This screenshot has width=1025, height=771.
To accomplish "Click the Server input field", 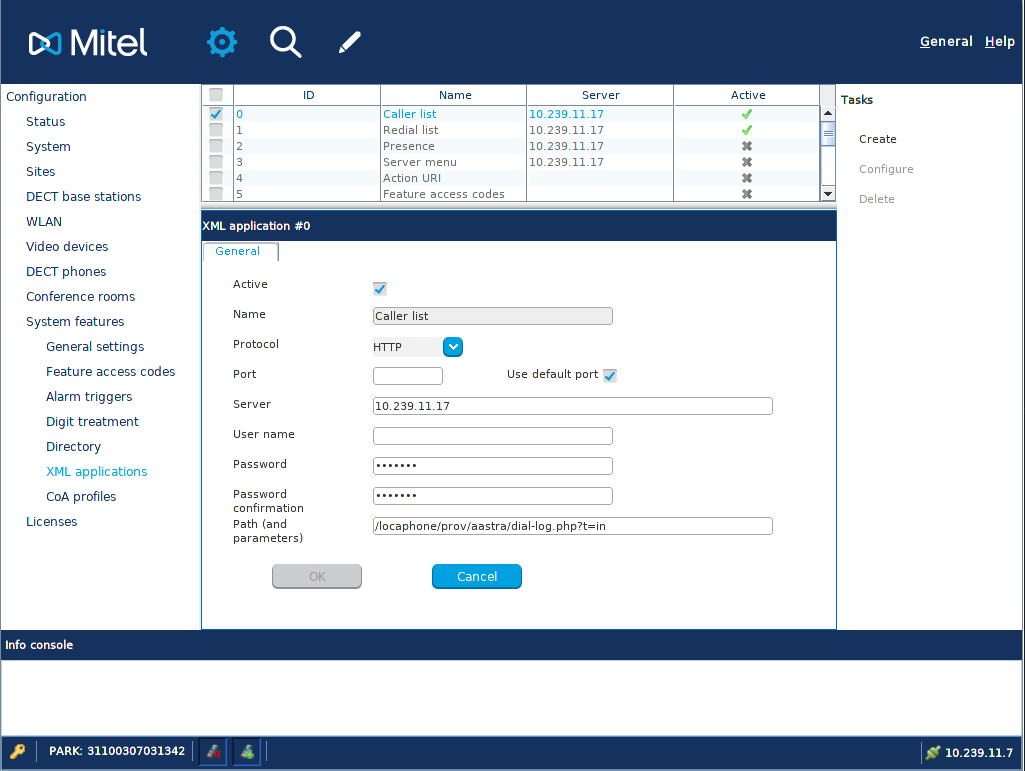I will pyautogui.click(x=572, y=406).
